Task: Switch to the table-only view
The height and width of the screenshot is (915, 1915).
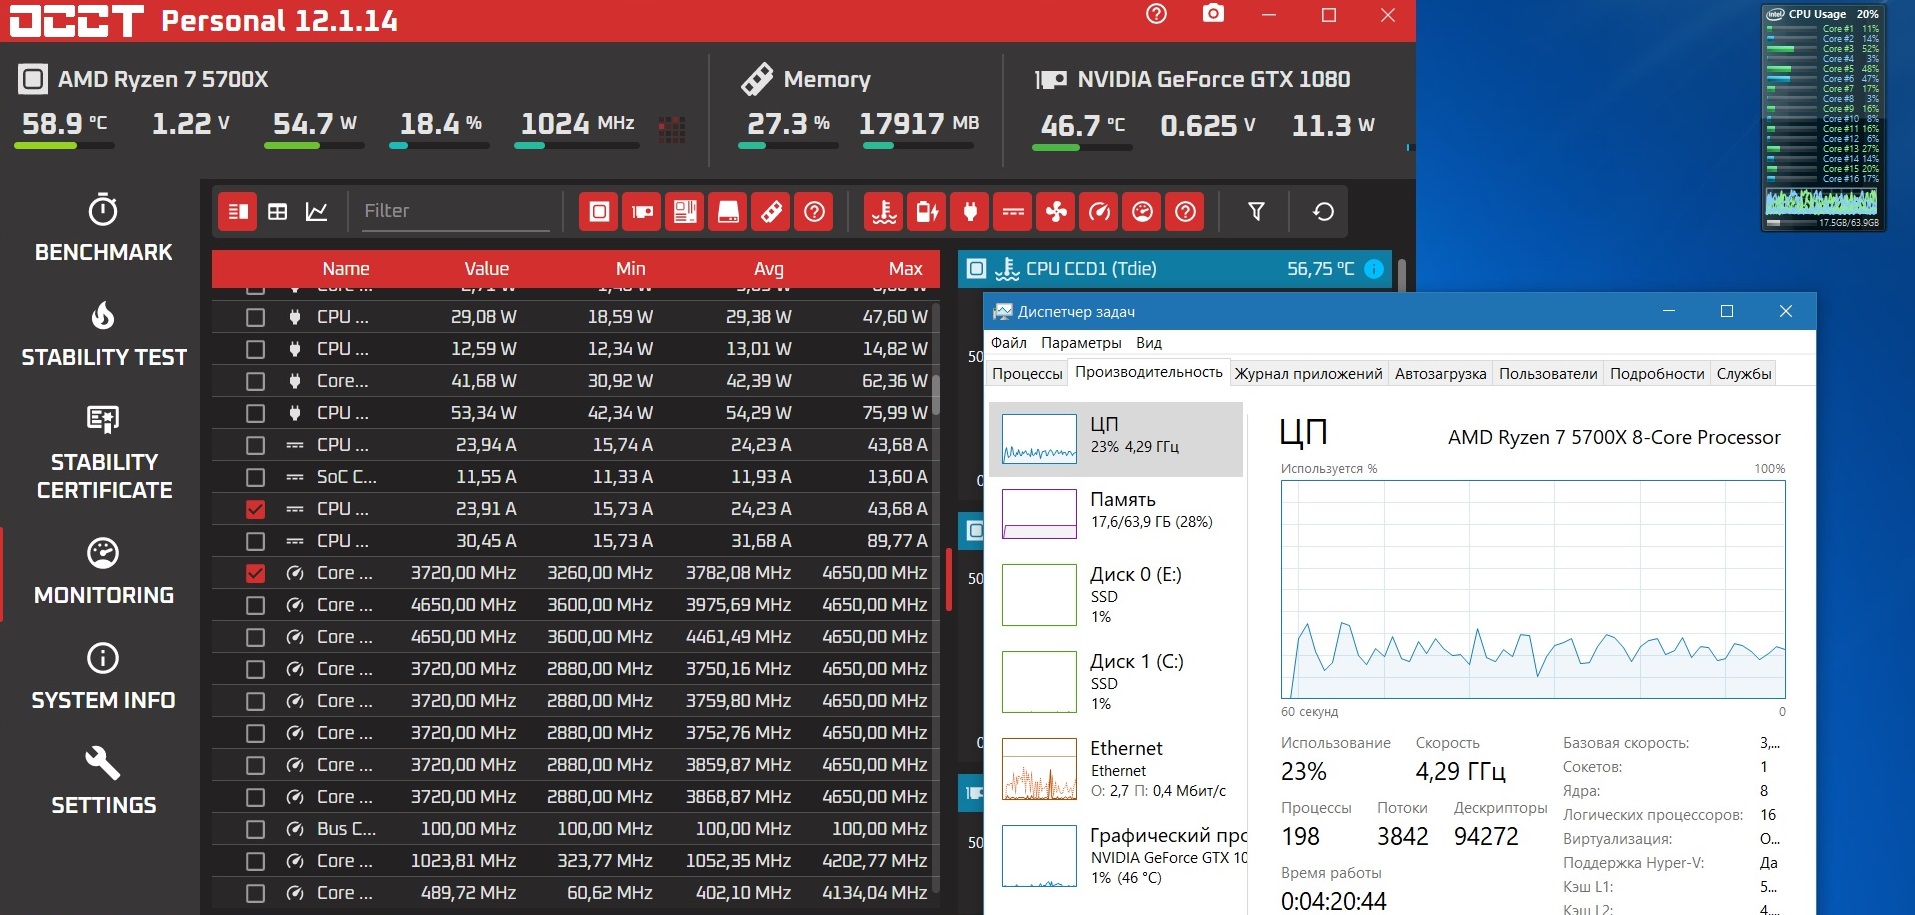Action: pos(277,211)
